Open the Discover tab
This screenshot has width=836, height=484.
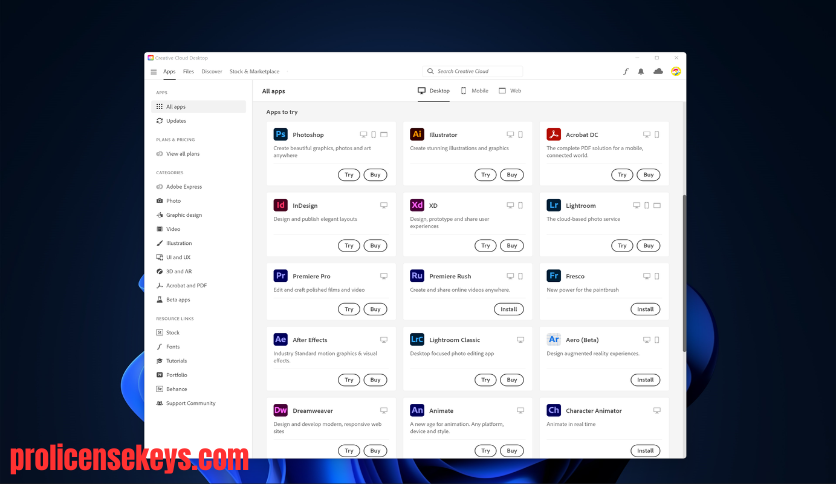(x=212, y=71)
